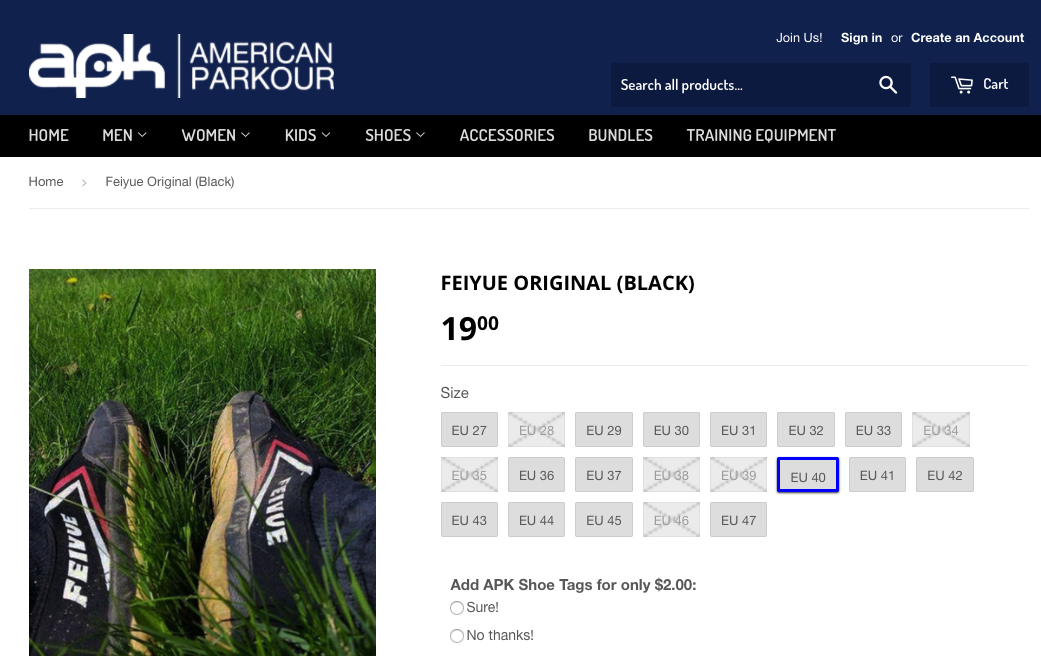This screenshot has width=1041, height=656.
Task: Select the "Sure!" radio button
Action: [x=457, y=608]
